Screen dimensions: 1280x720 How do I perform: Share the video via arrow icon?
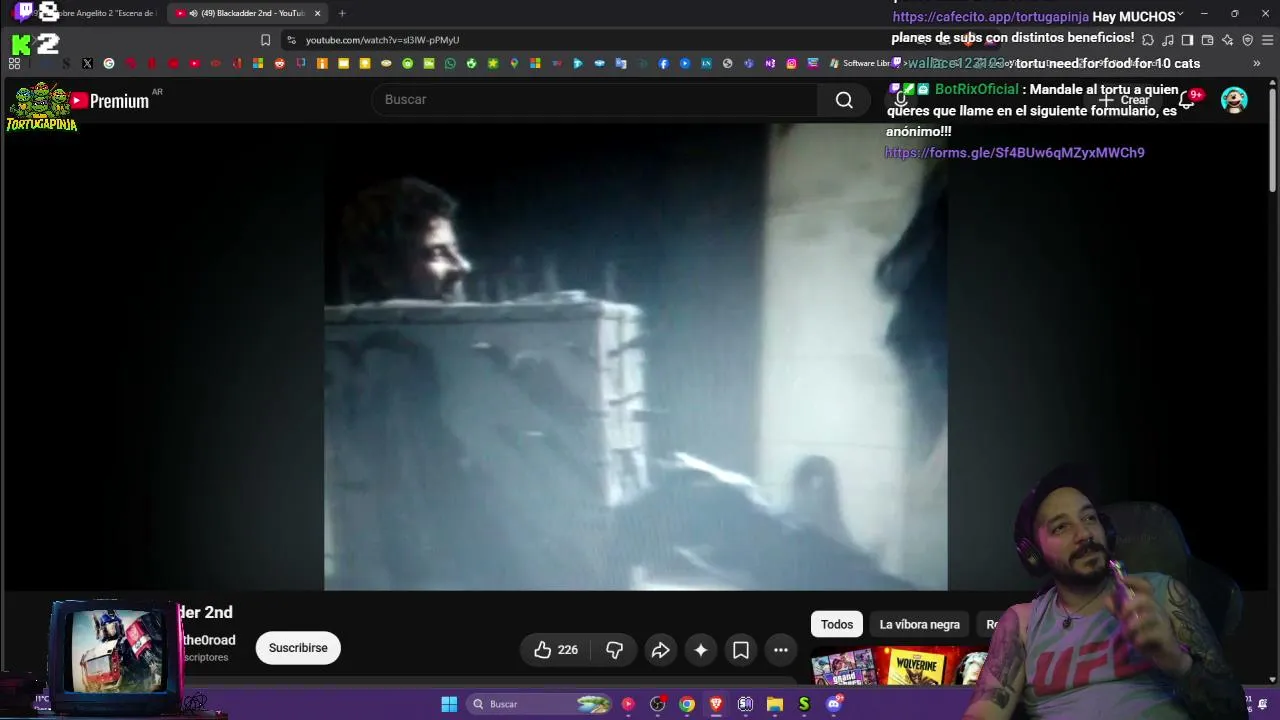(x=660, y=650)
